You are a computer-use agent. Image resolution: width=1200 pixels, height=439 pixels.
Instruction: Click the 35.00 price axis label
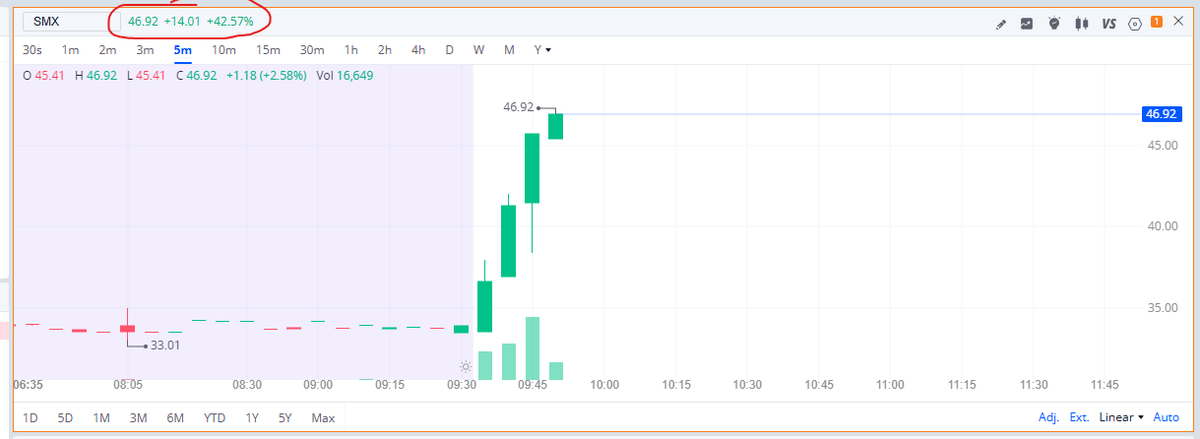click(x=1161, y=307)
